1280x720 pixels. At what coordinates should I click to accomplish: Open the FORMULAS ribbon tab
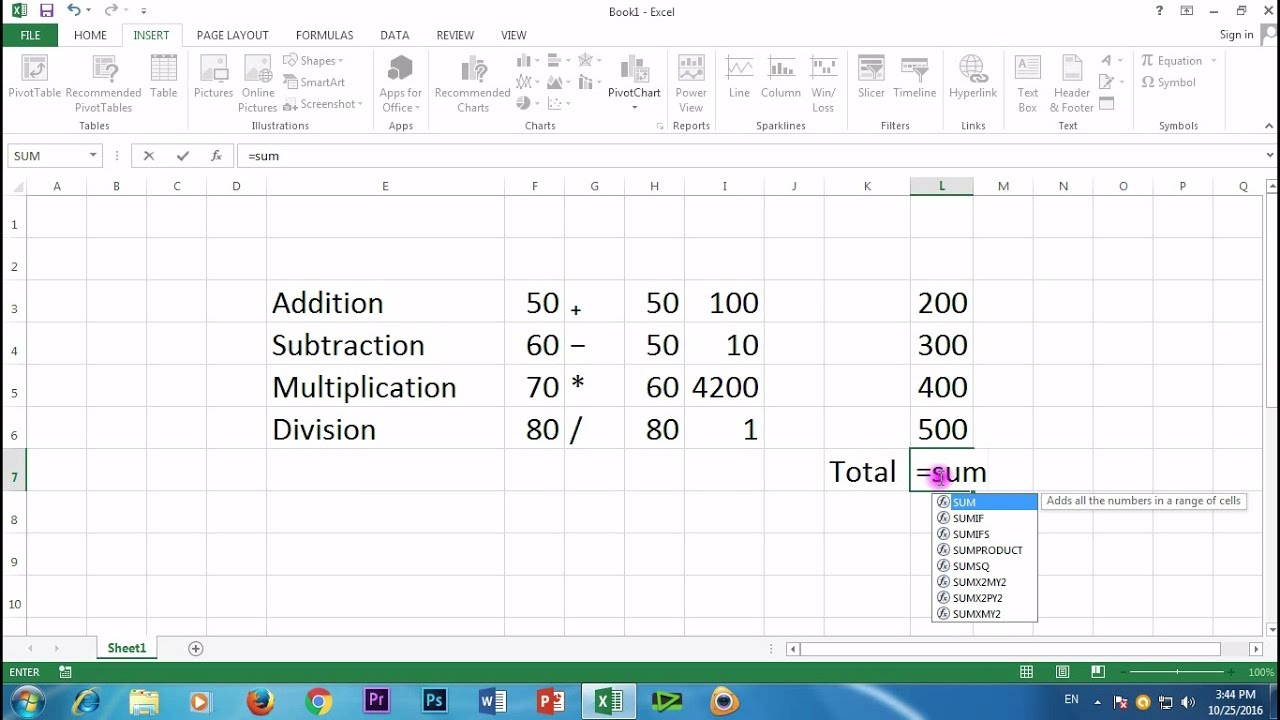pyautogui.click(x=324, y=35)
